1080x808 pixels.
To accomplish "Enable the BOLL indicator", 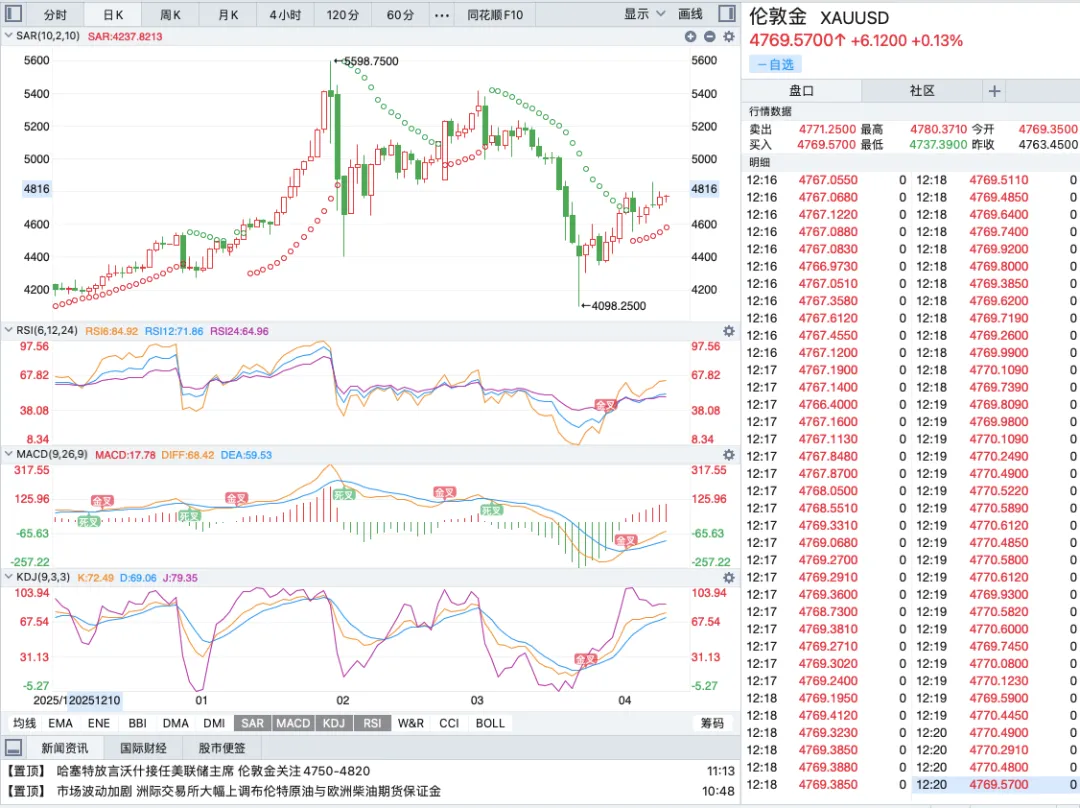I will point(490,723).
